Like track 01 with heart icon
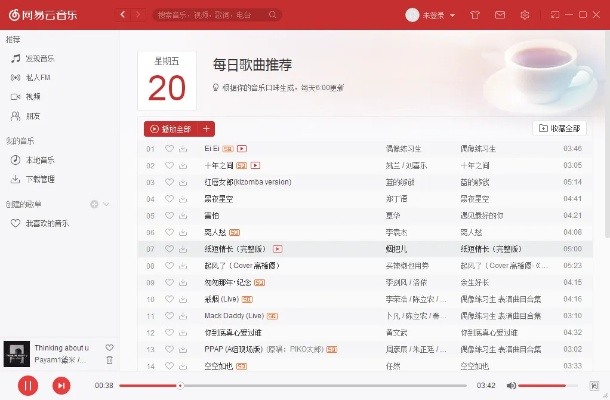This screenshot has height=400, width=610. pyautogui.click(x=169, y=149)
